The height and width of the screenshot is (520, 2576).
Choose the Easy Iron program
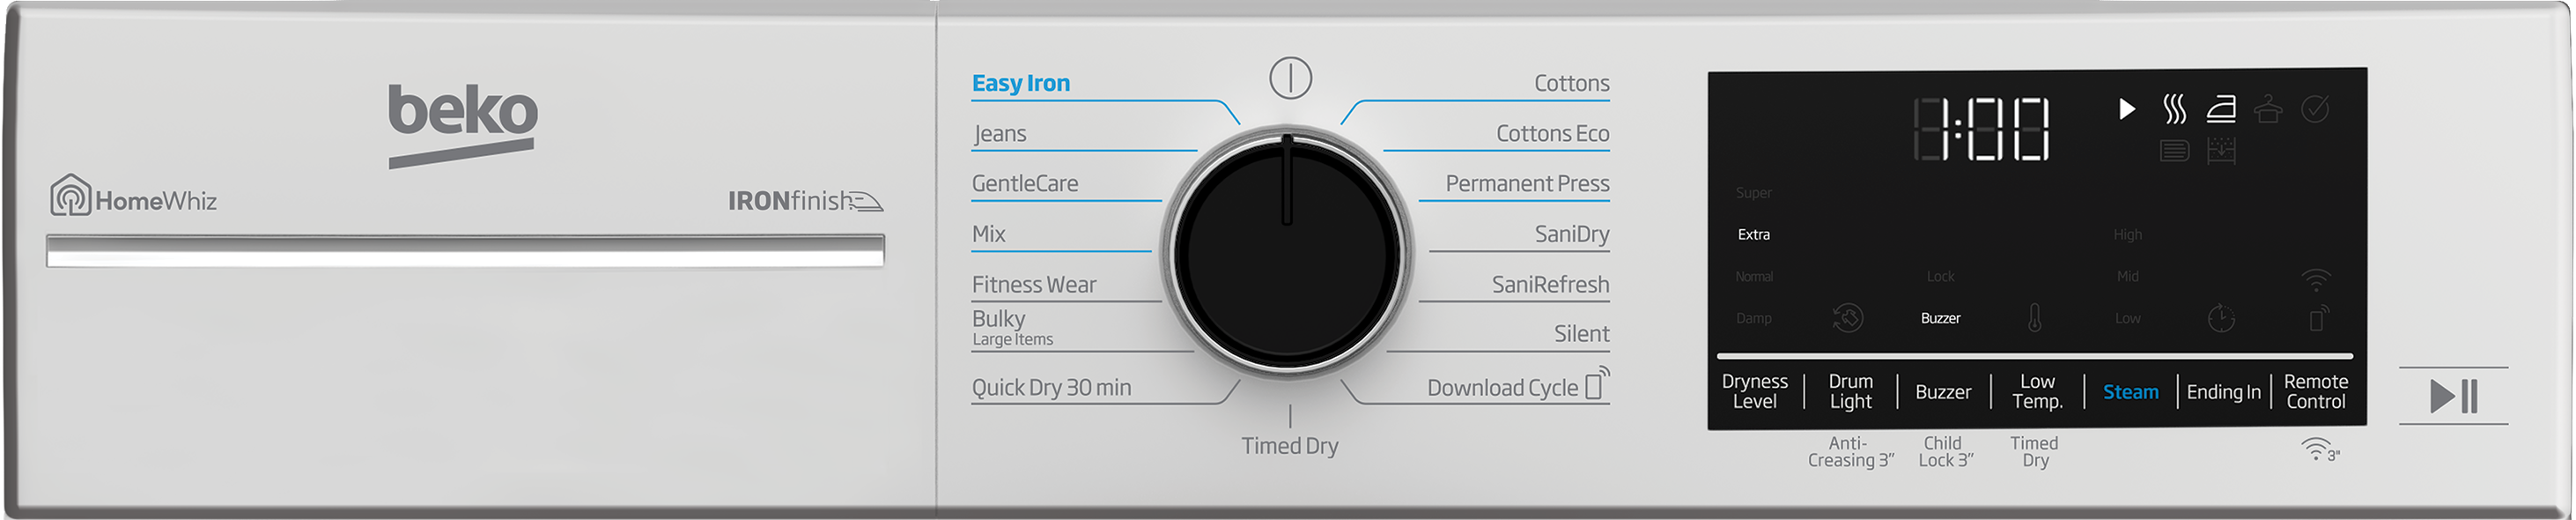click(x=1020, y=83)
